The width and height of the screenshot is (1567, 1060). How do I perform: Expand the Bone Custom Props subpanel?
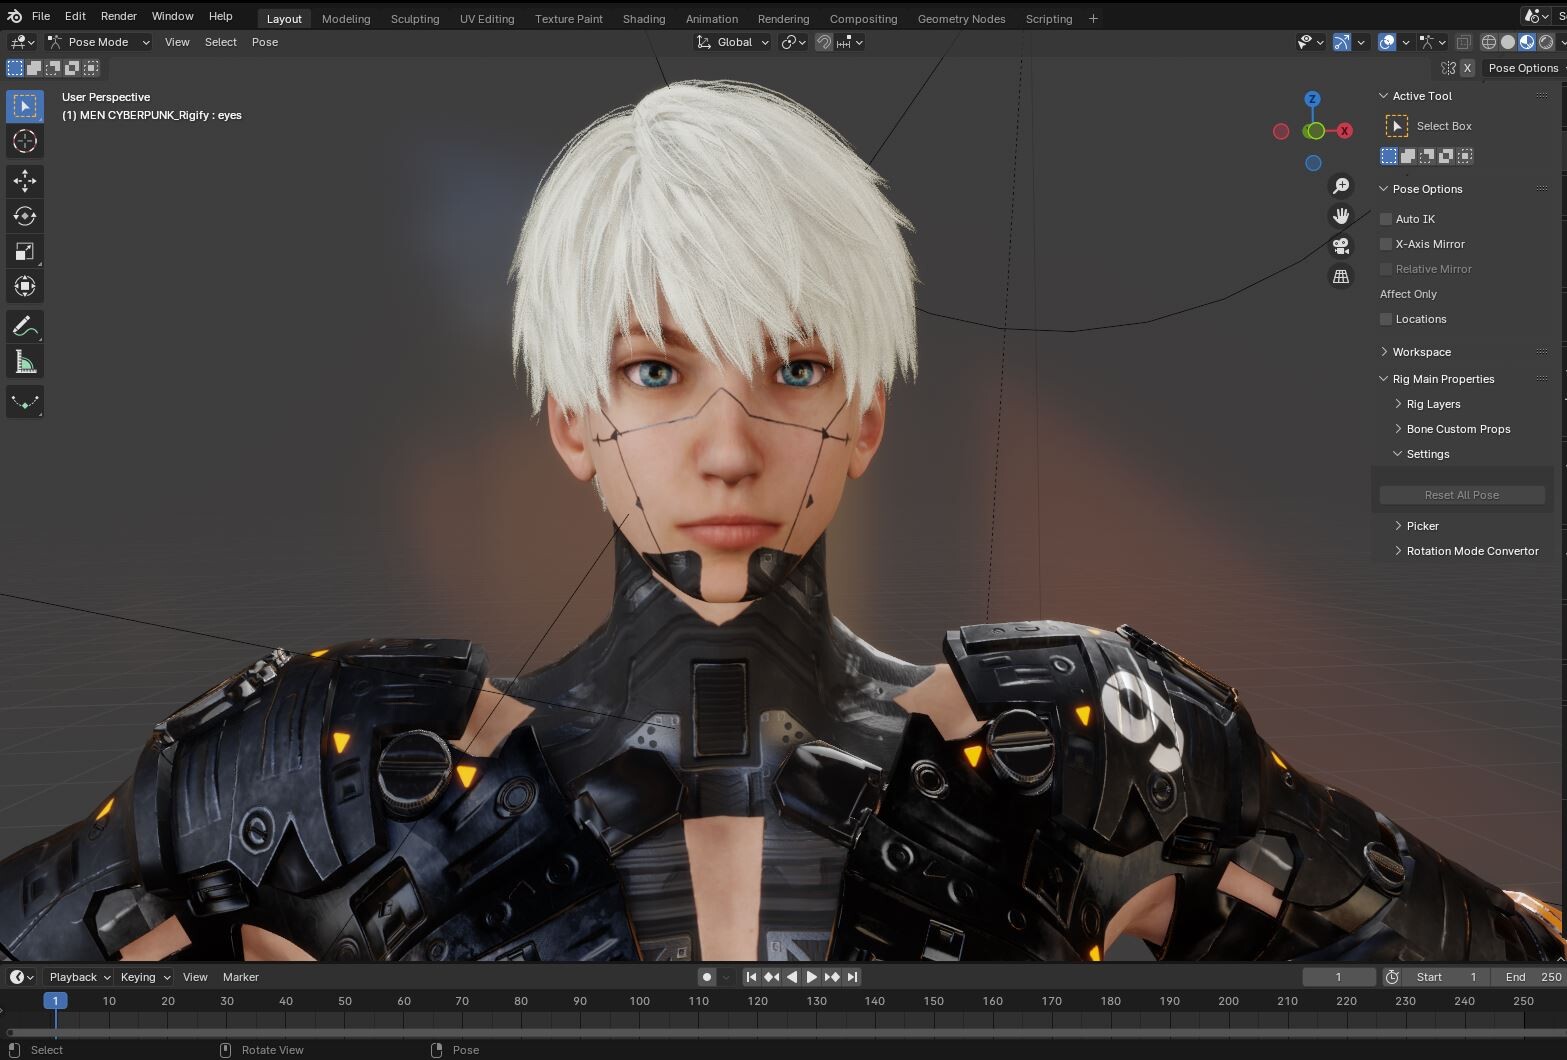(1458, 429)
